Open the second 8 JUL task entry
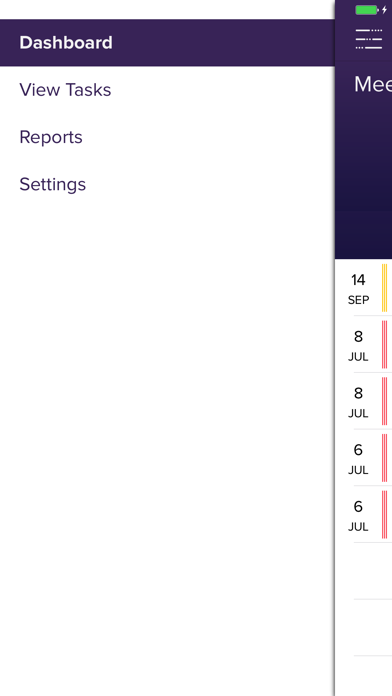 (x=364, y=401)
